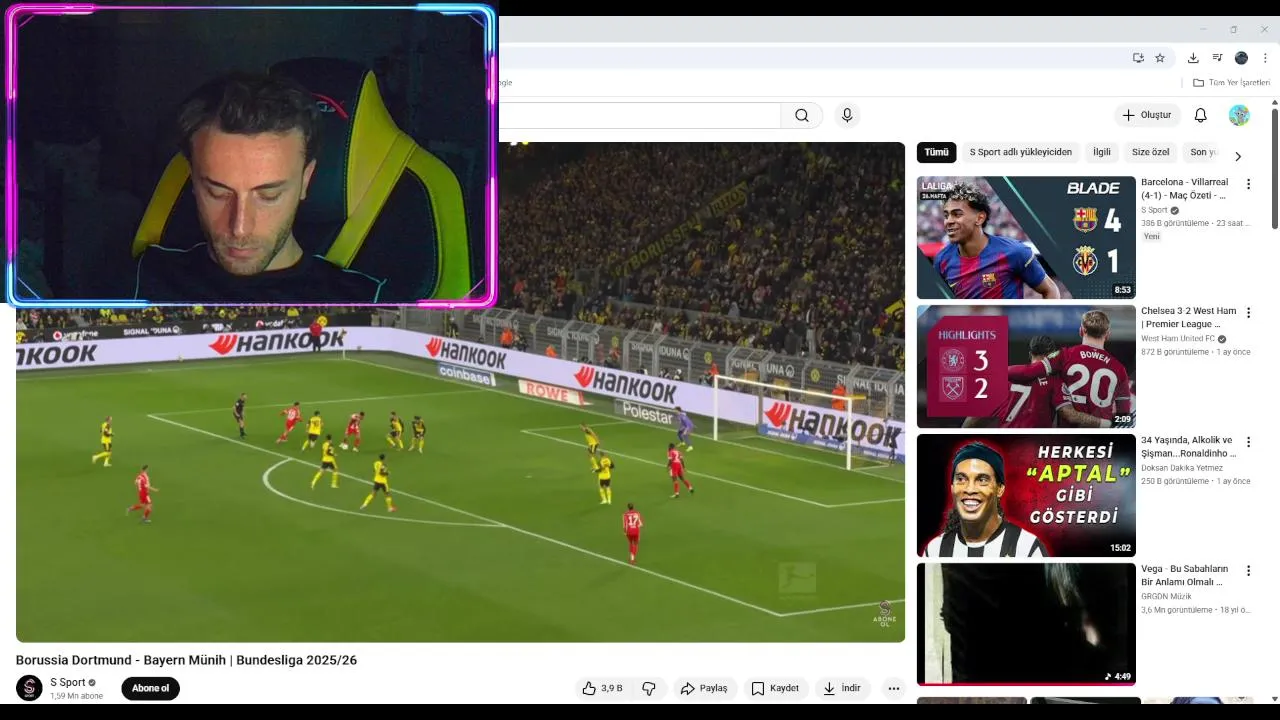Click the İndir download button
Screen dimensions: 1280x720
841,688
